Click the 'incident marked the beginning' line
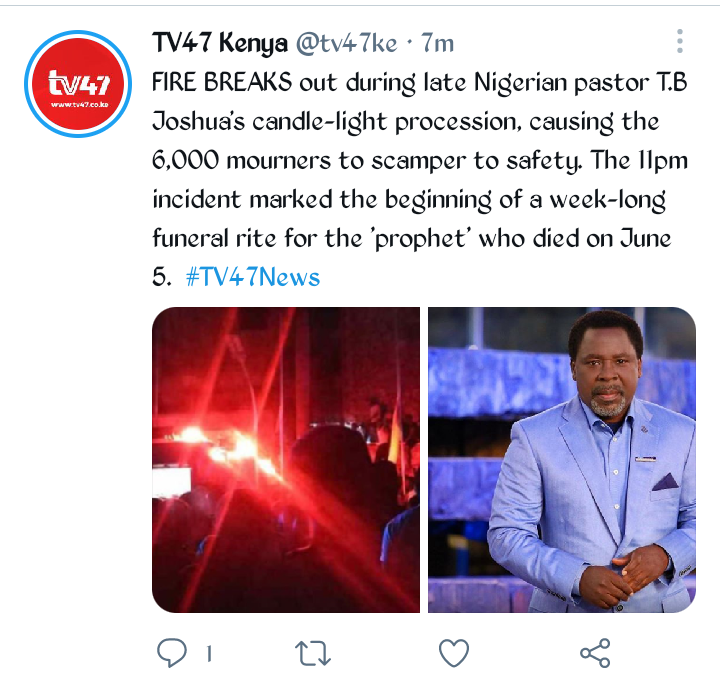720x684 pixels. point(409,200)
